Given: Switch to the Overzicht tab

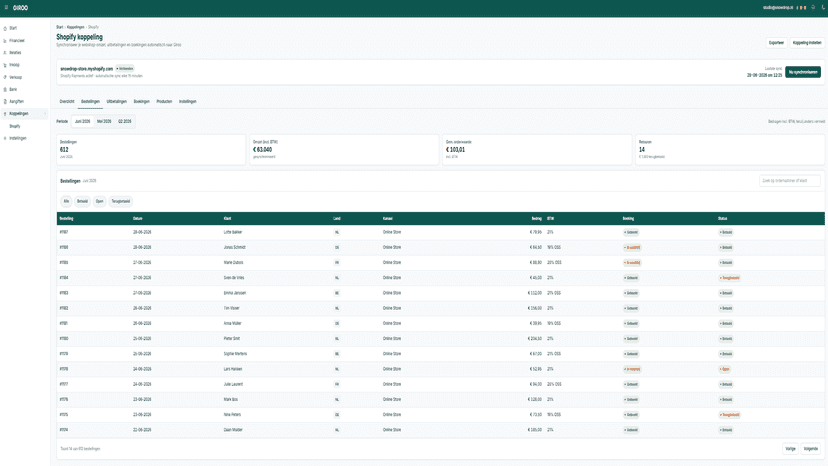Looking at the screenshot, I should pos(67,101).
